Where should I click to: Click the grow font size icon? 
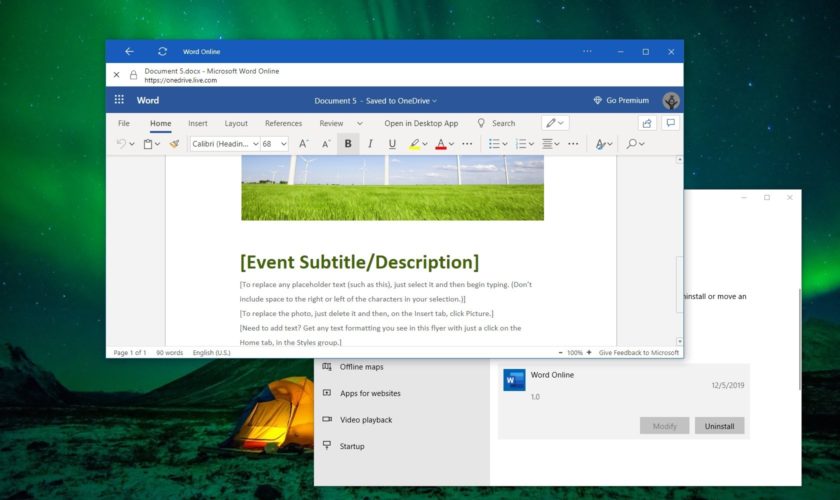pos(303,144)
